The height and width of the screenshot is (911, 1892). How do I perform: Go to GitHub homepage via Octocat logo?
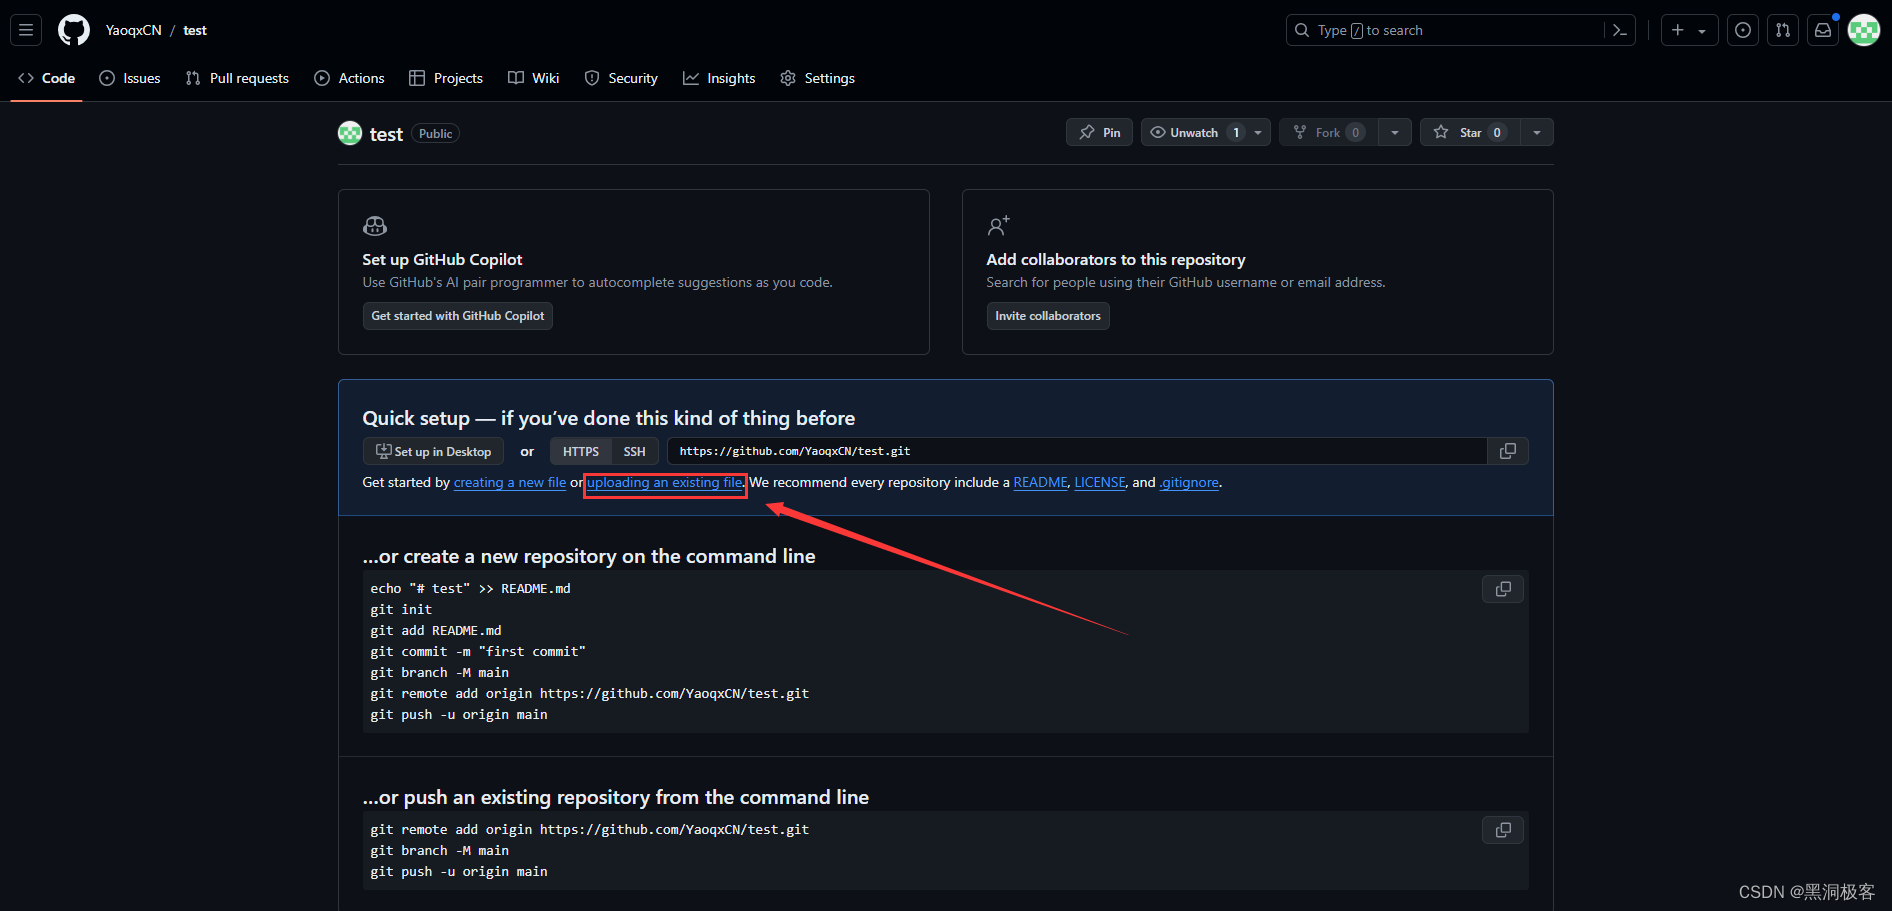point(74,30)
